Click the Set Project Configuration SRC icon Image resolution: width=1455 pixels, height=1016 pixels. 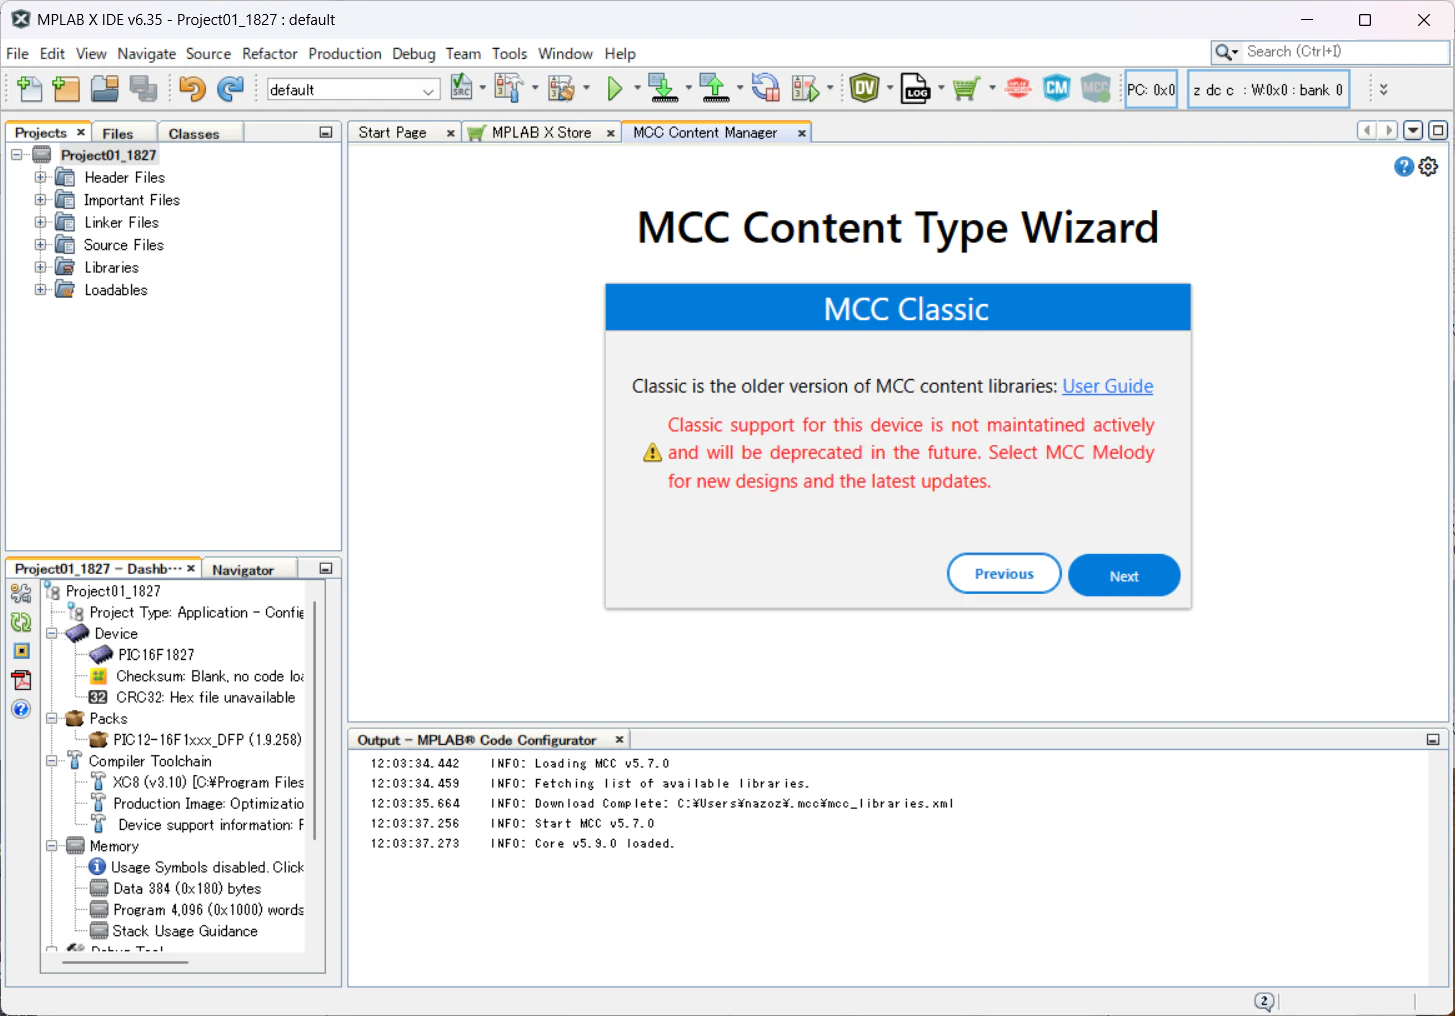(461, 88)
